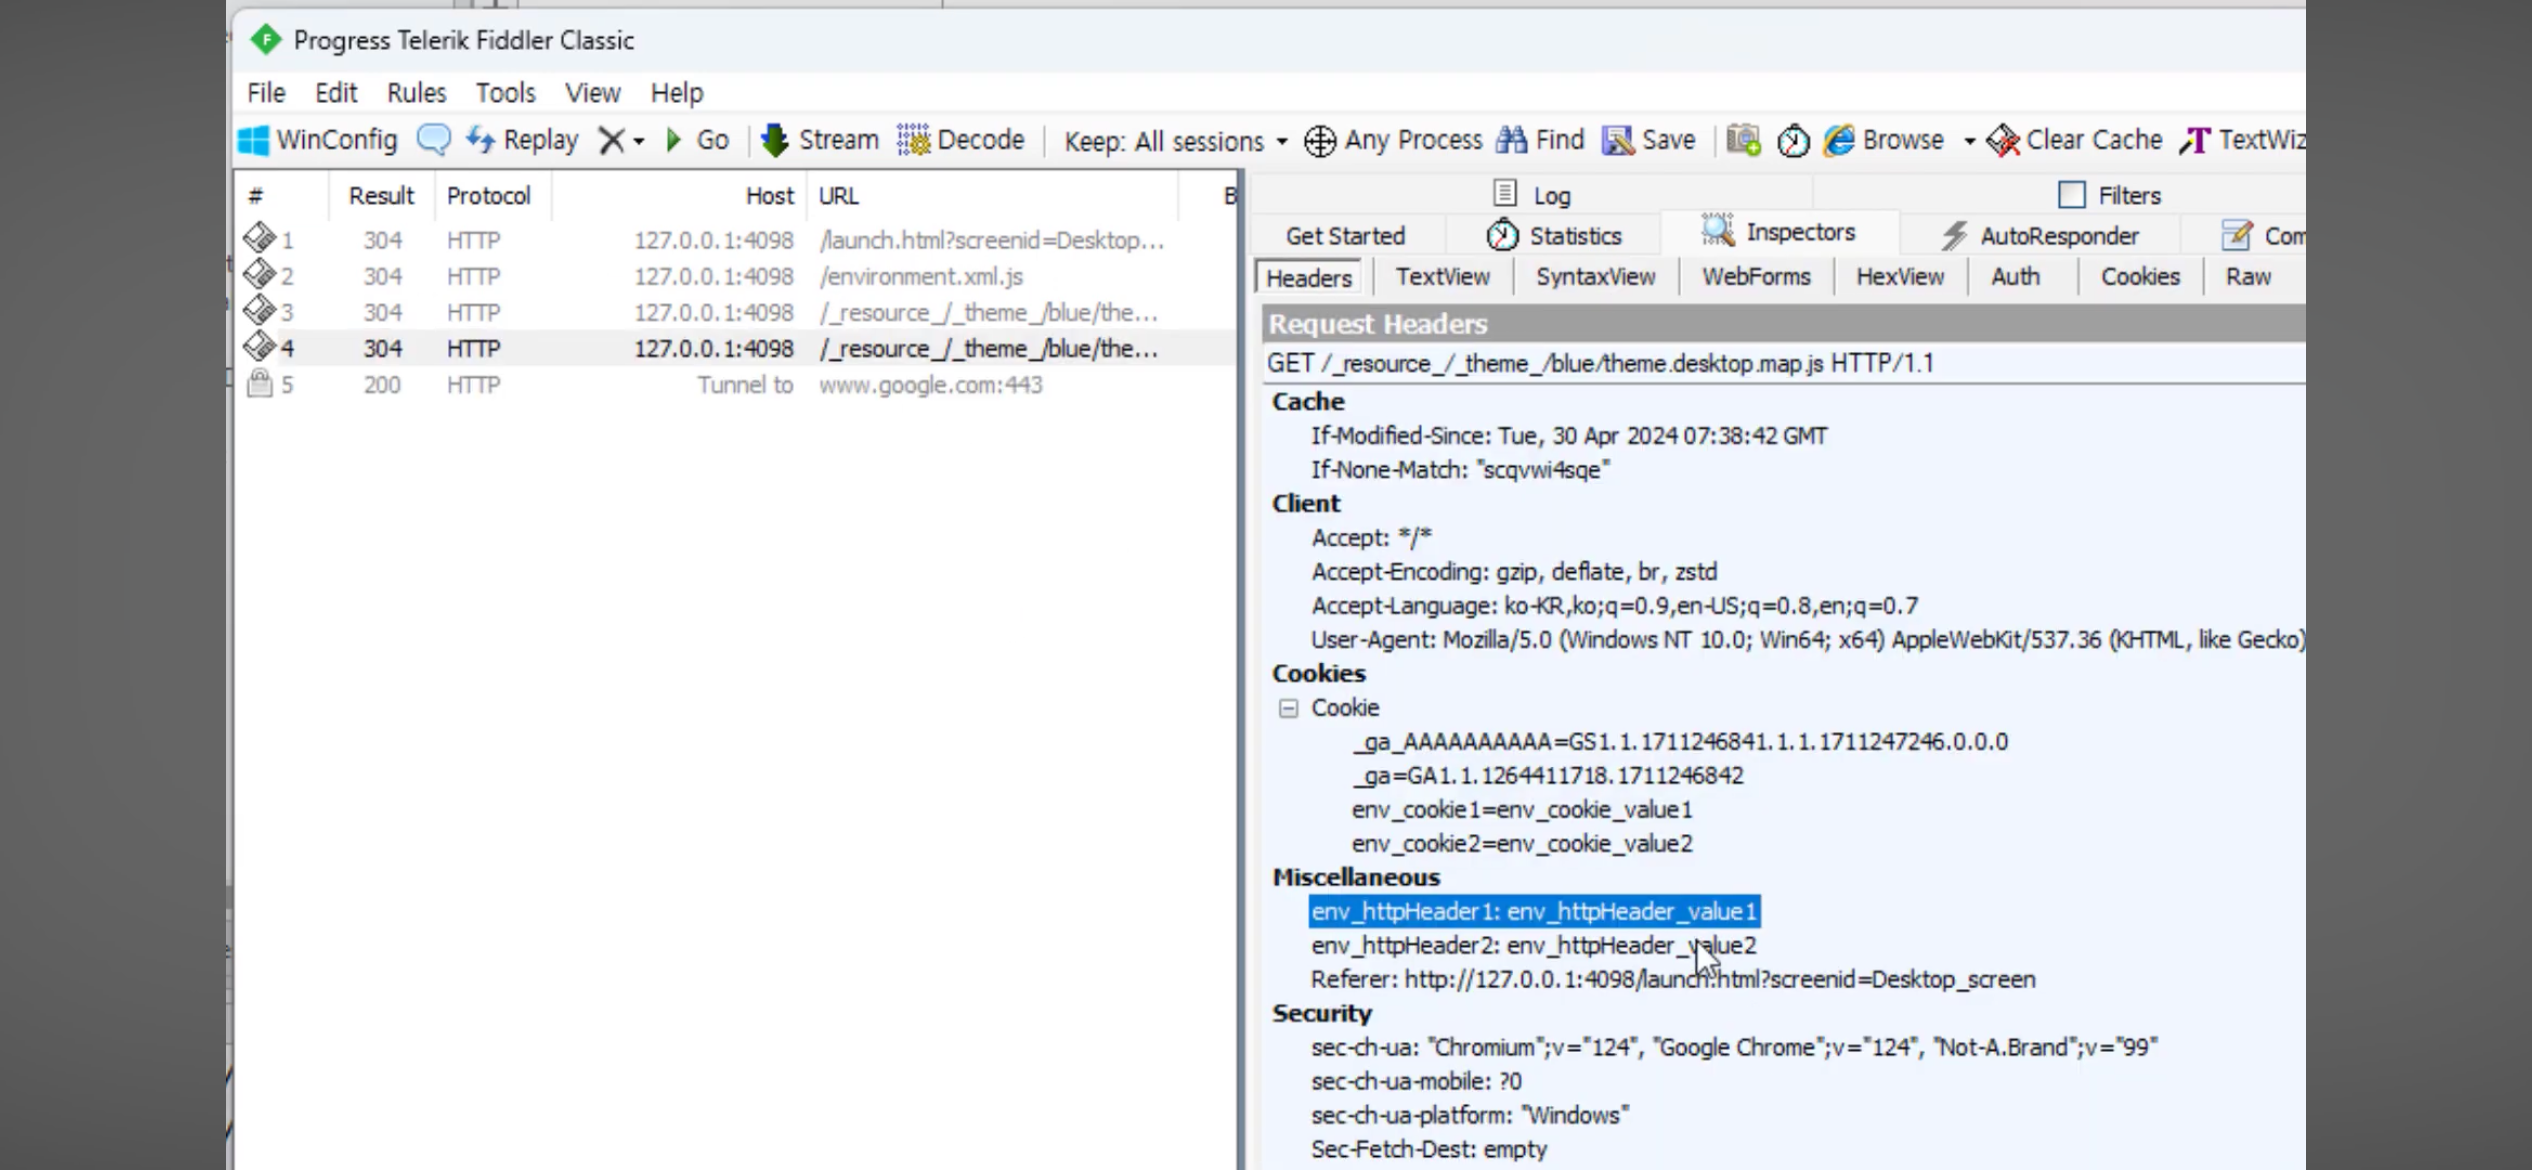
Task: Collapse the Cookie tree node
Action: [x=1288, y=708]
